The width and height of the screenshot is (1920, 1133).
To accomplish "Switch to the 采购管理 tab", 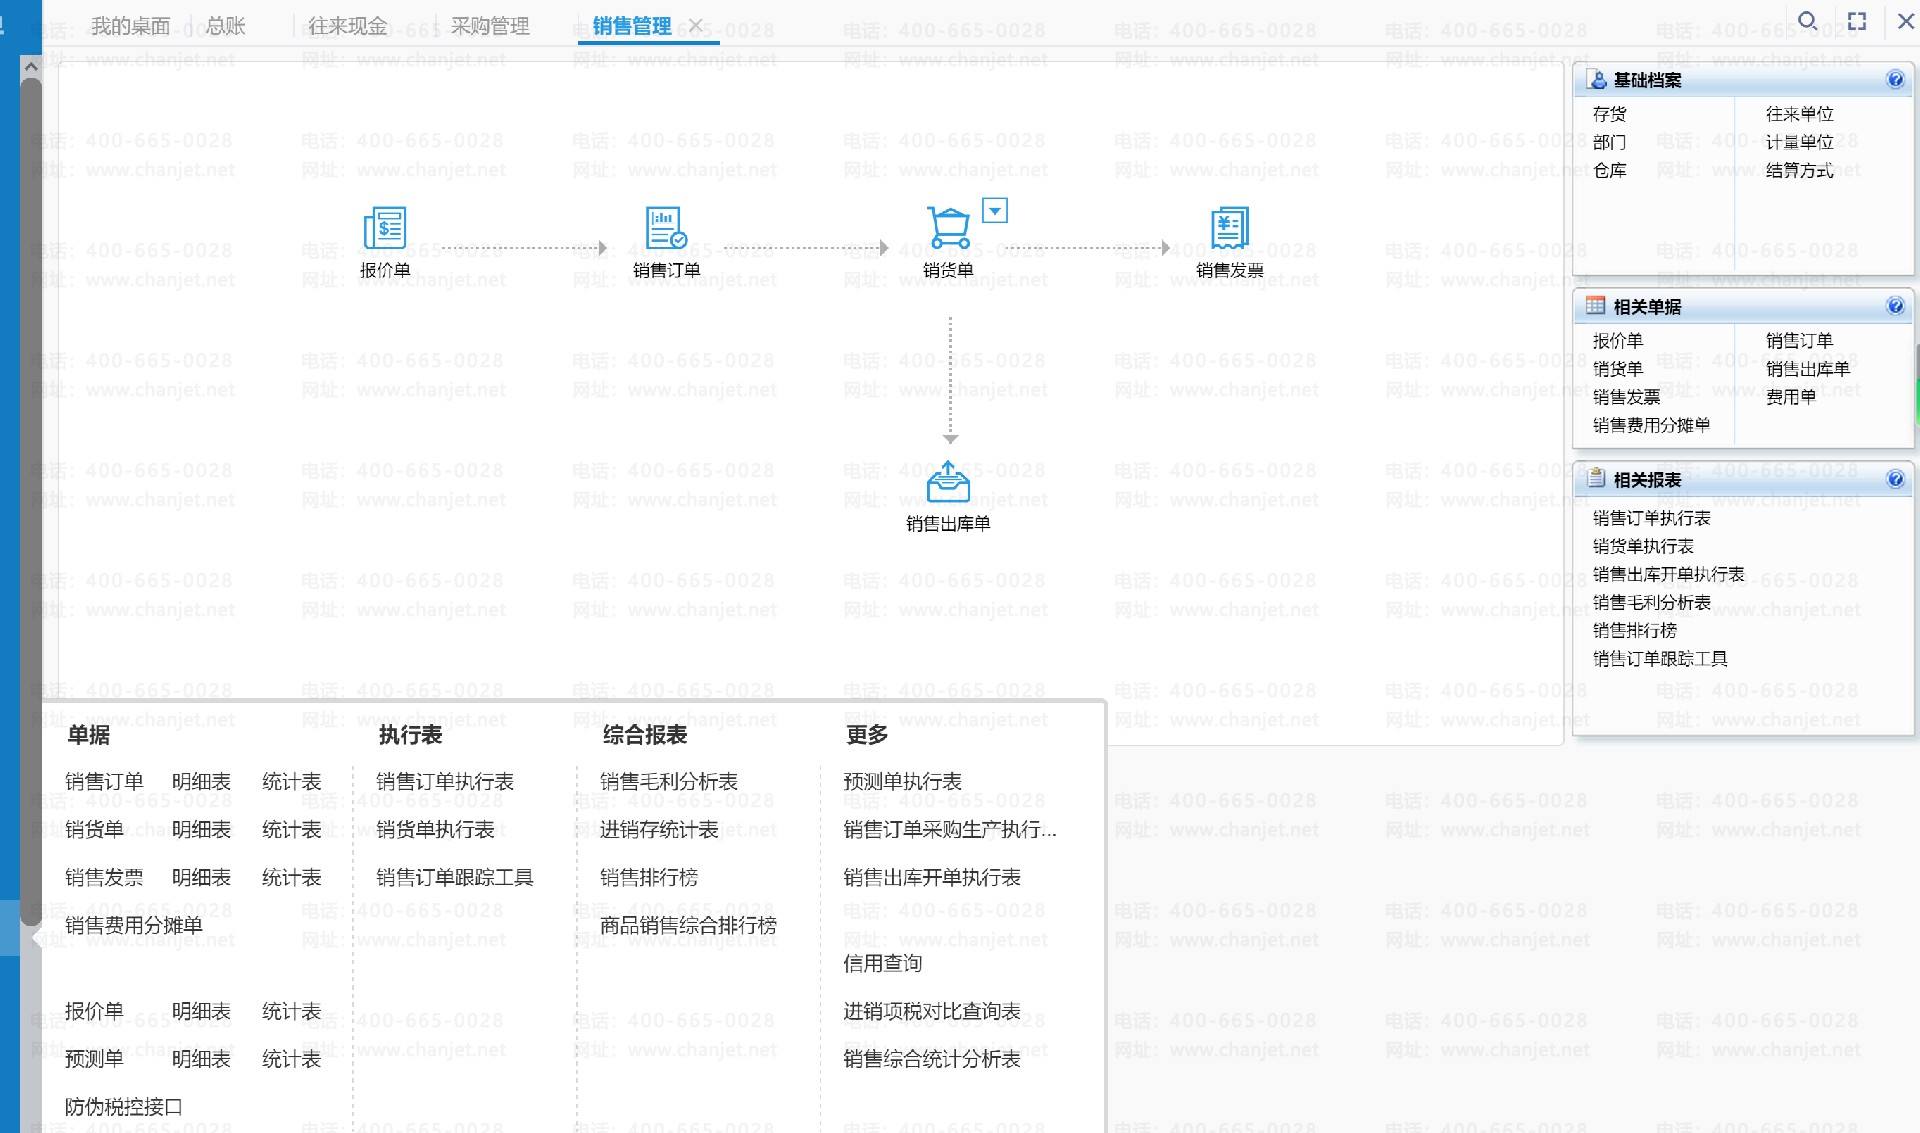I will pos(490,26).
